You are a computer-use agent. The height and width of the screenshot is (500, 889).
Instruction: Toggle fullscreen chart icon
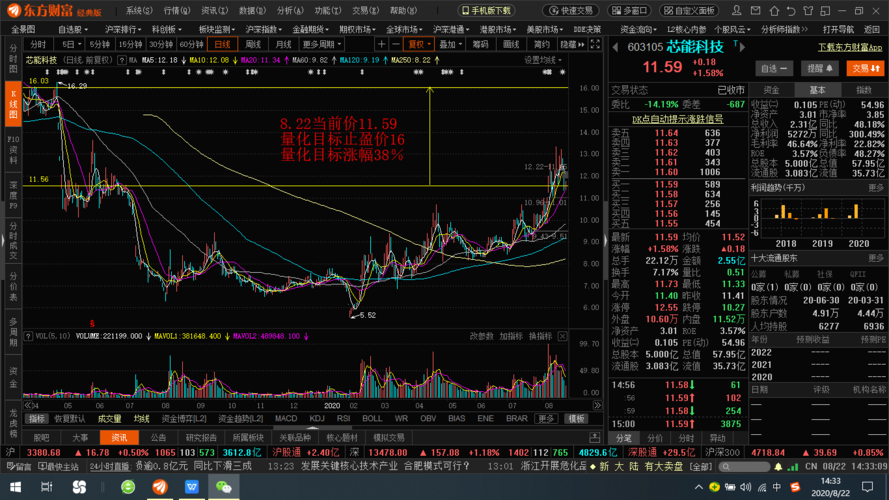click(x=595, y=44)
